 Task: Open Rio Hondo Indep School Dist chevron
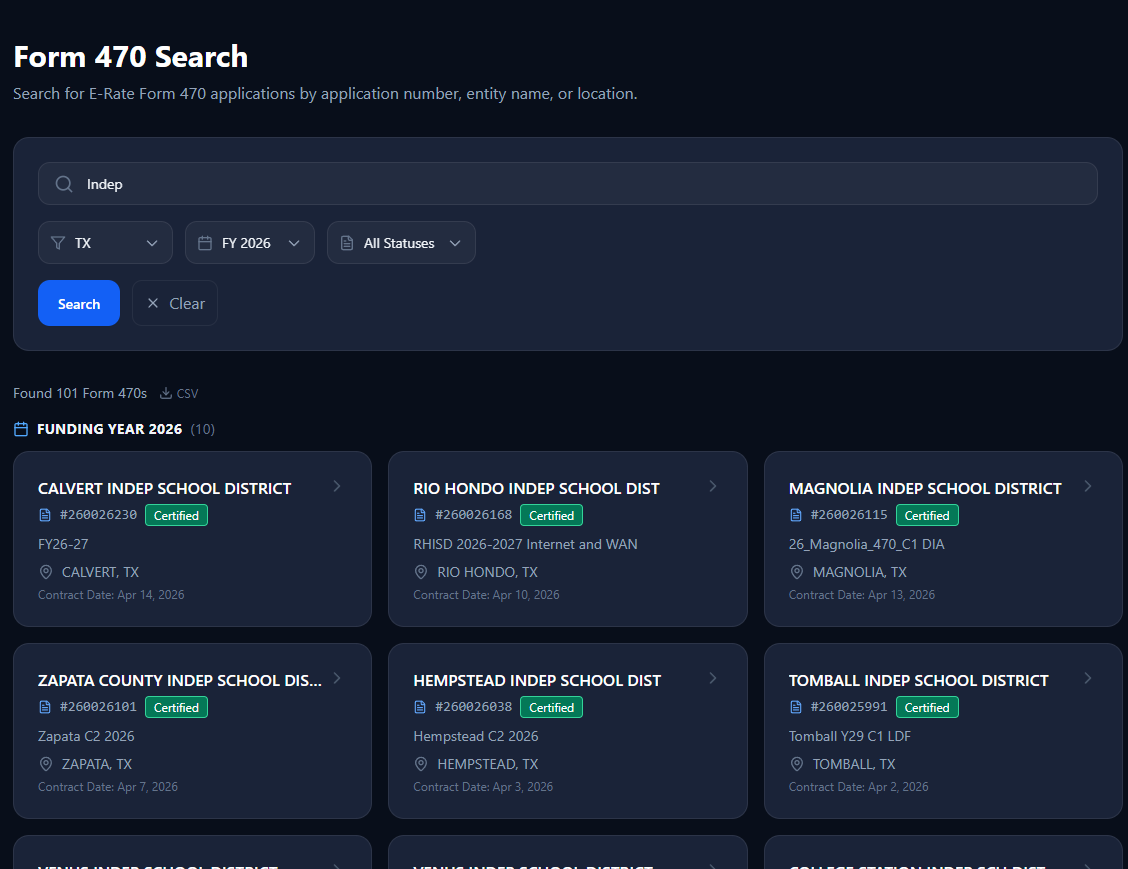pyautogui.click(x=713, y=486)
